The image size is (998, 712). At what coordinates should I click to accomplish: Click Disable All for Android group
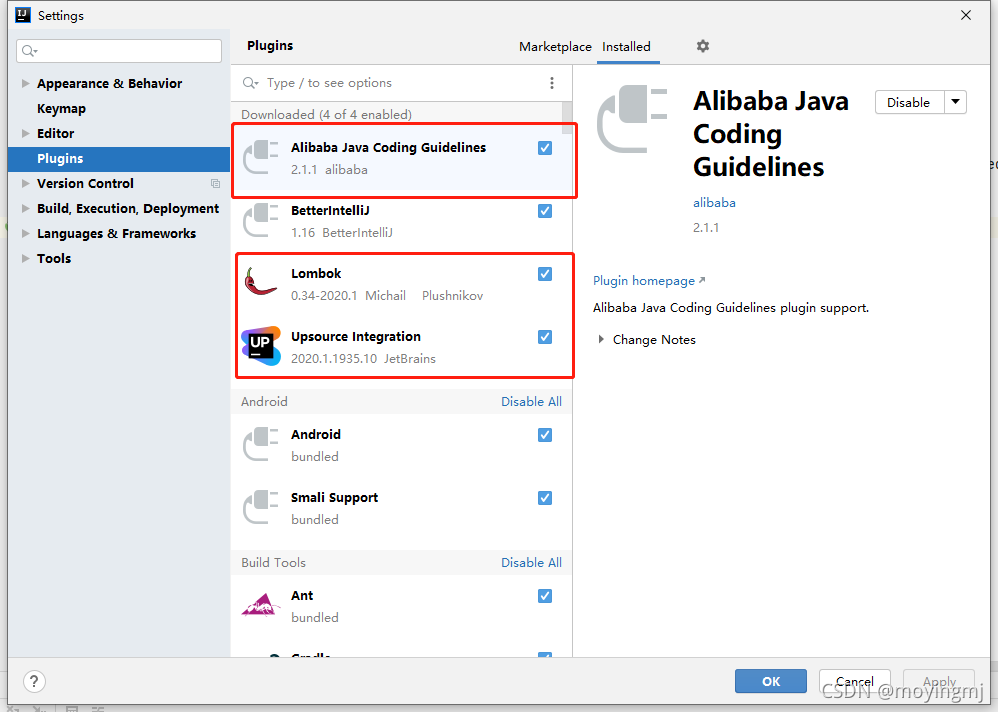[531, 401]
